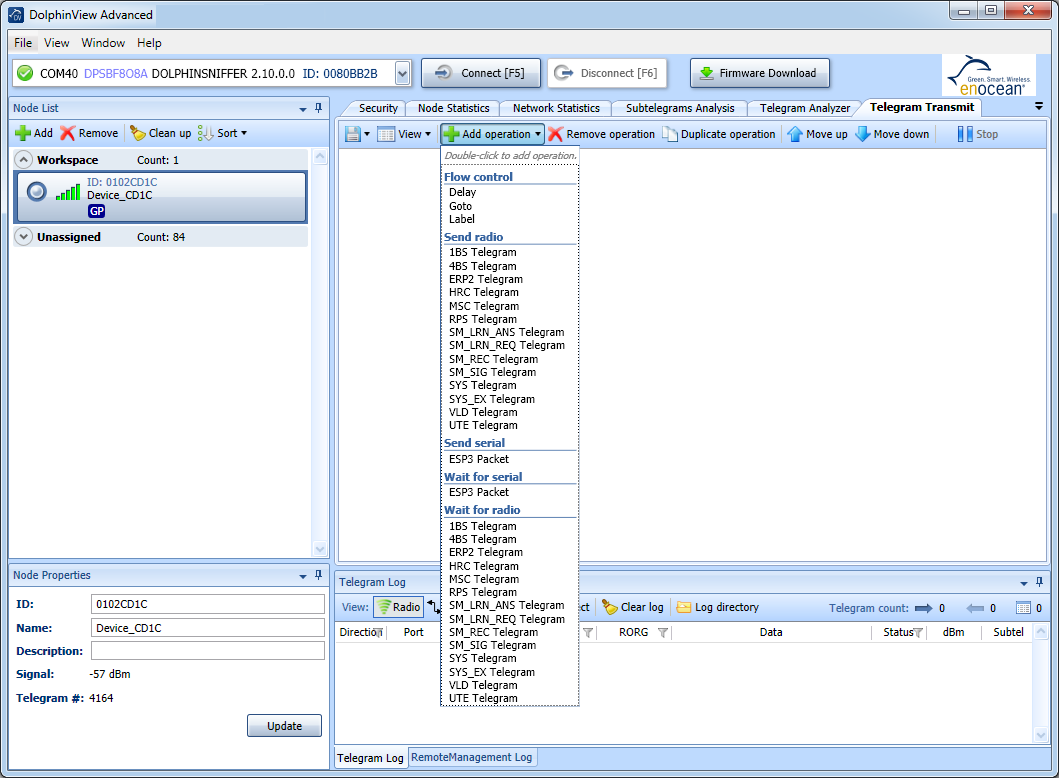1059x778 pixels.
Task: Click the Data column header
Action: 771,632
